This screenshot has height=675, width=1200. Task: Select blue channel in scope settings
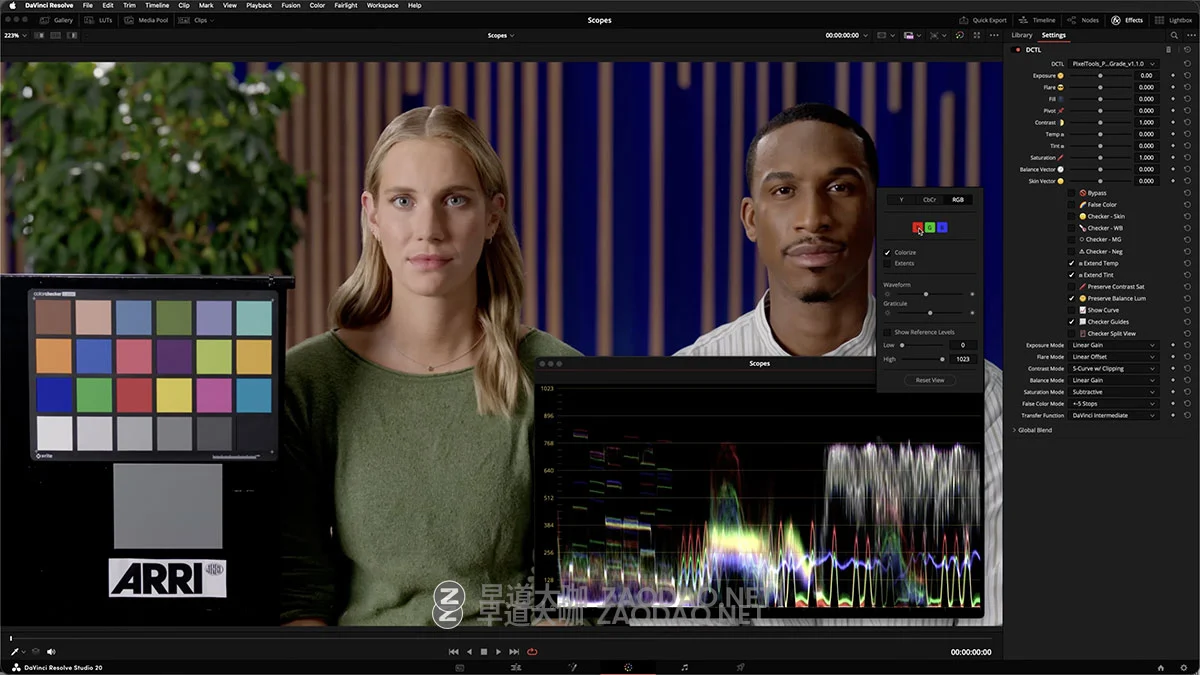click(x=941, y=228)
